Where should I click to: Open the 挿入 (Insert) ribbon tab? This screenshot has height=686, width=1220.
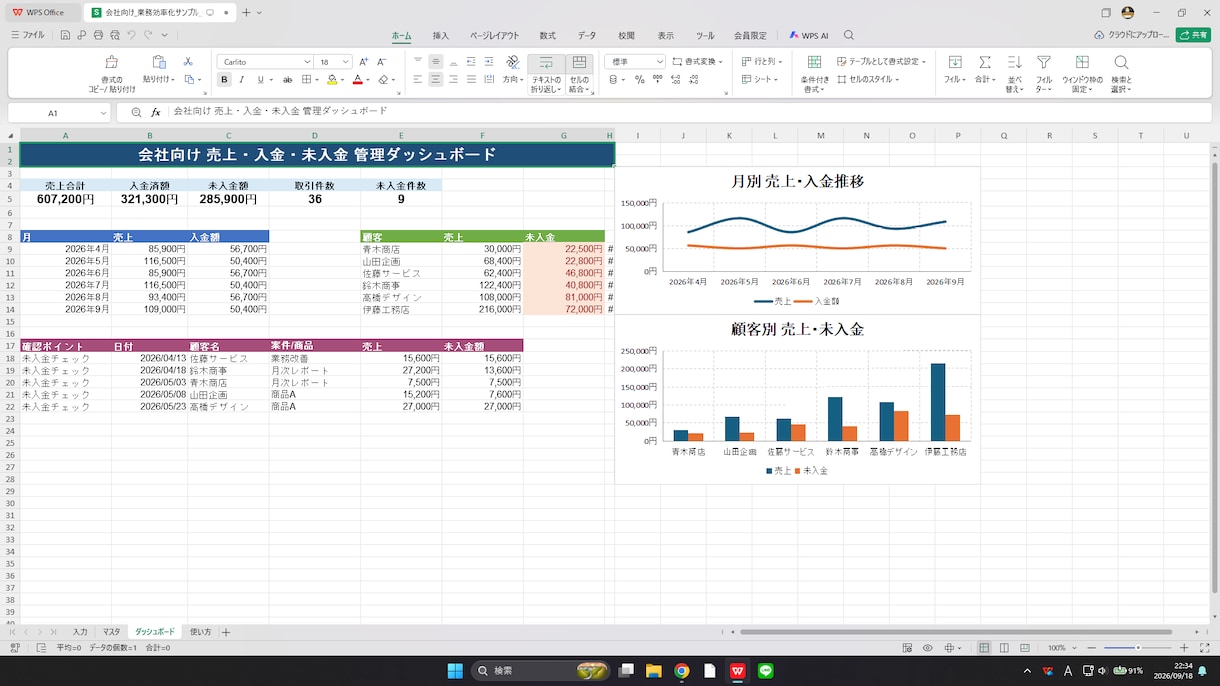(441, 35)
